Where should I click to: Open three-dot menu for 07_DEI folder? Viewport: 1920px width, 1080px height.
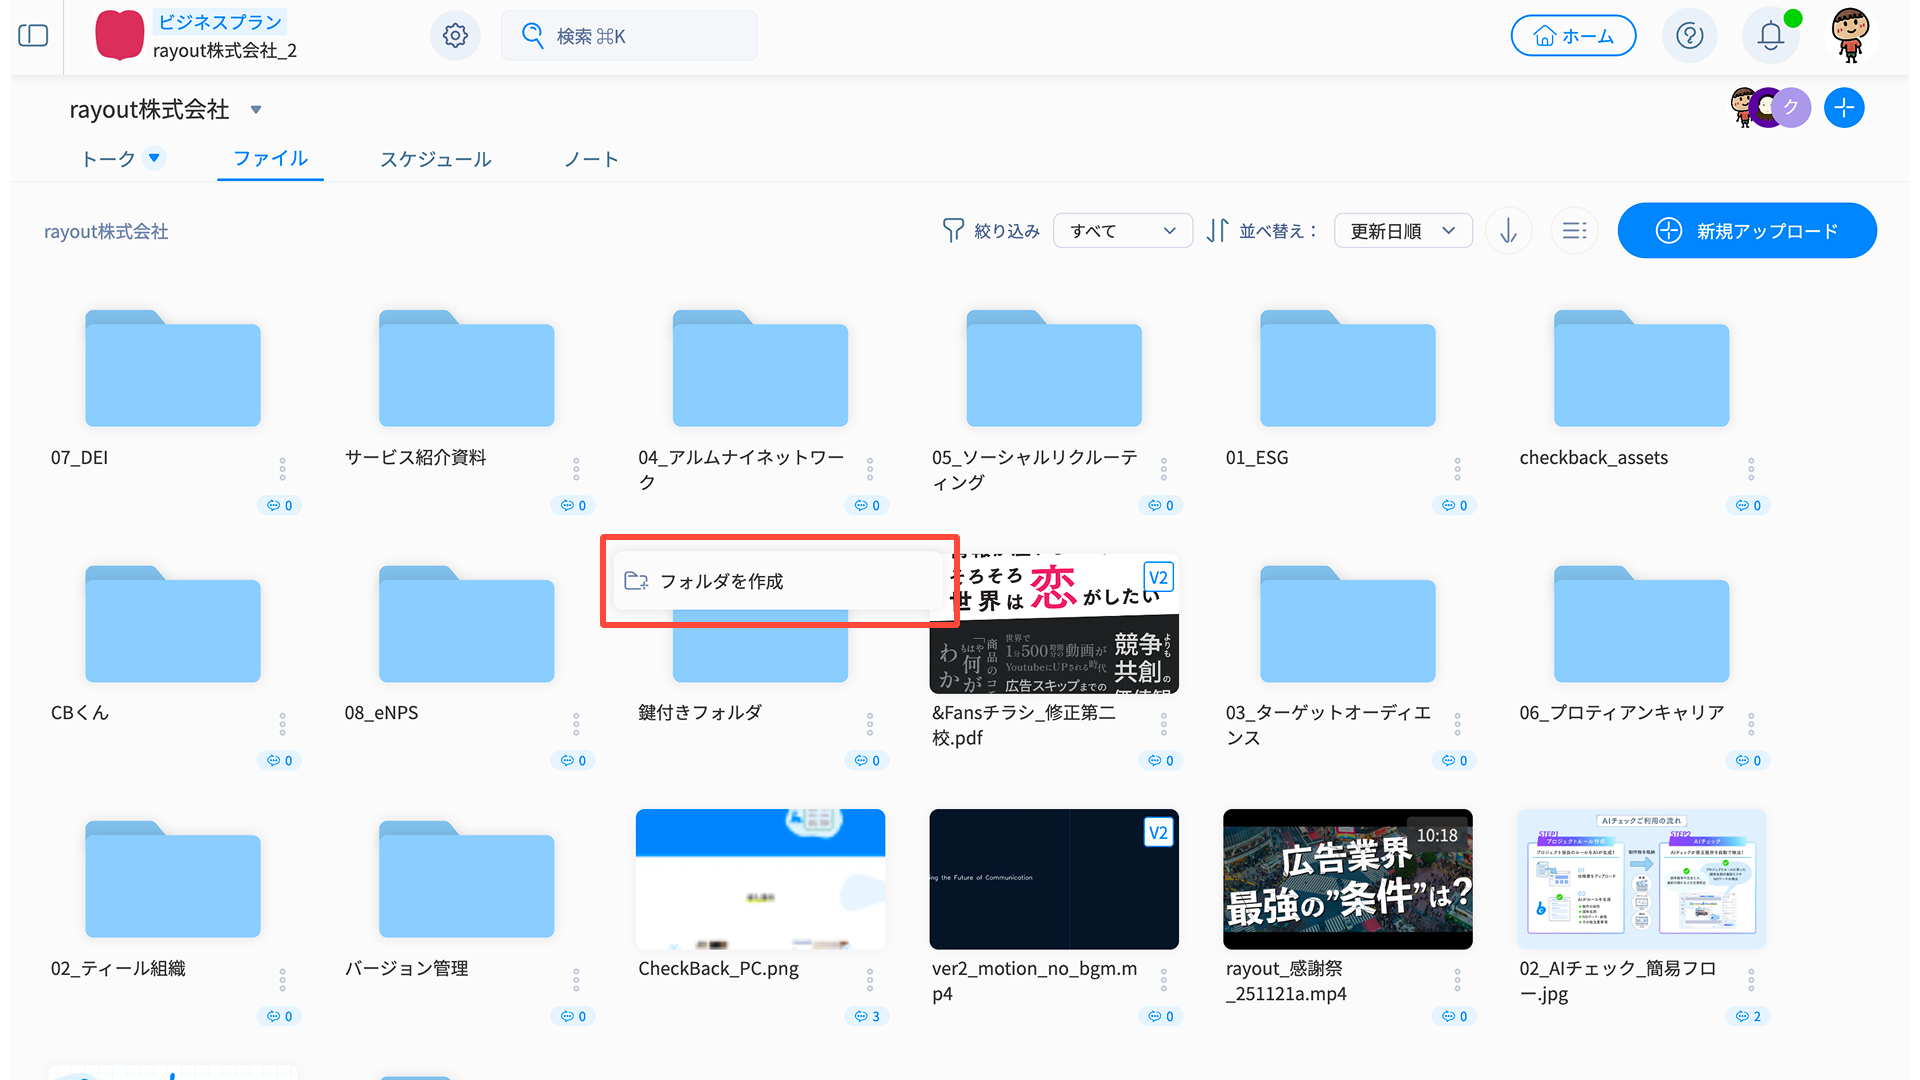point(282,468)
